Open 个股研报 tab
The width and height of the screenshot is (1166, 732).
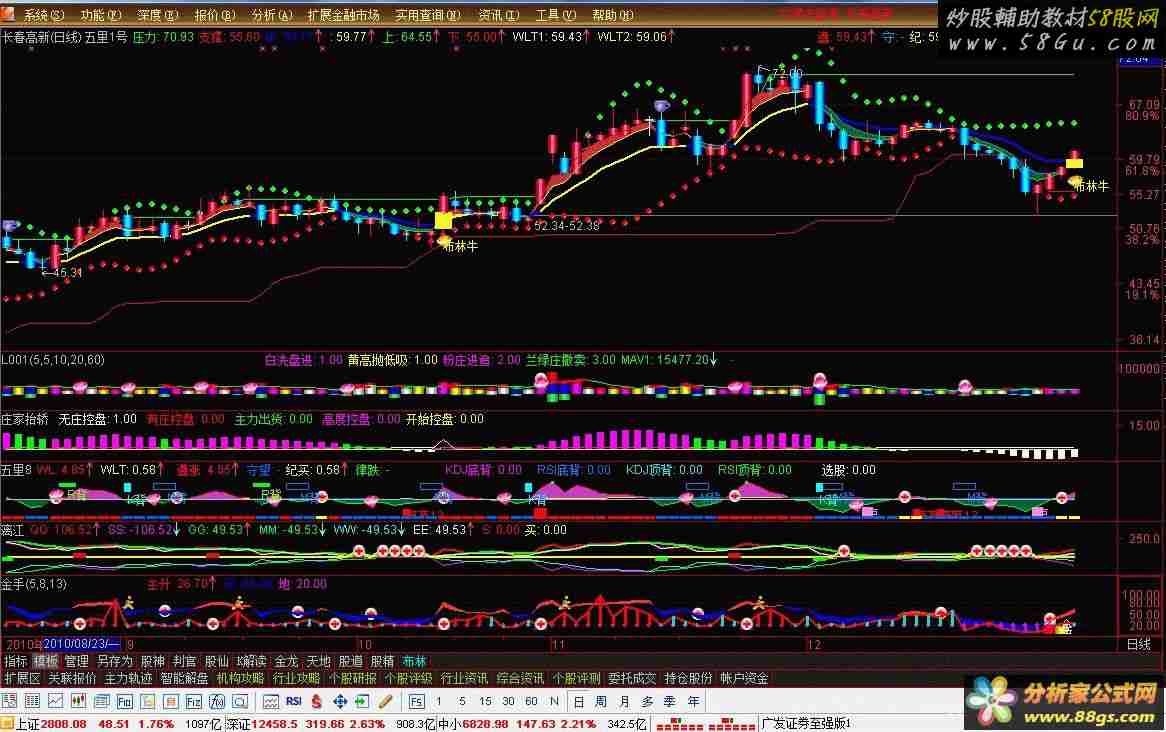click(352, 678)
